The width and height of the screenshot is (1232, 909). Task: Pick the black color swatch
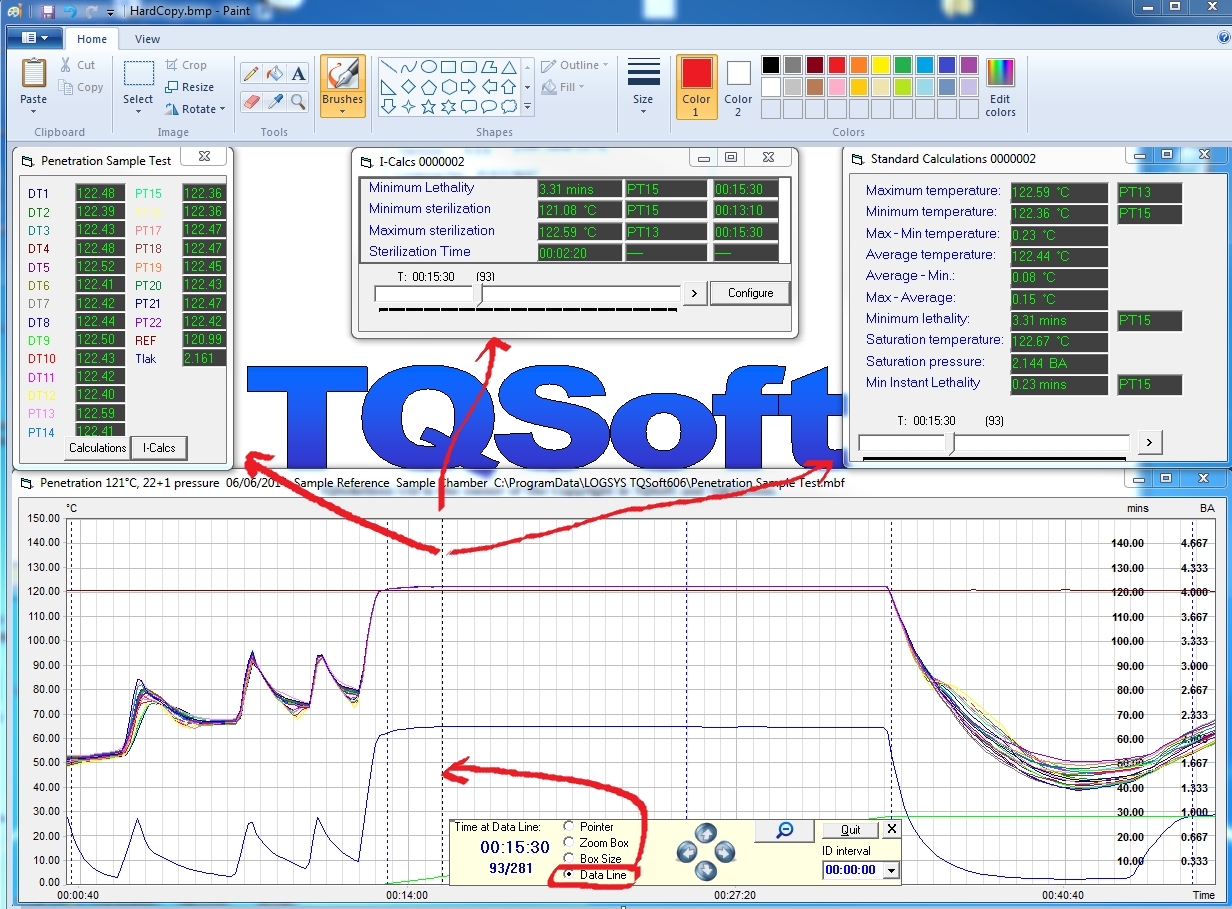point(770,65)
